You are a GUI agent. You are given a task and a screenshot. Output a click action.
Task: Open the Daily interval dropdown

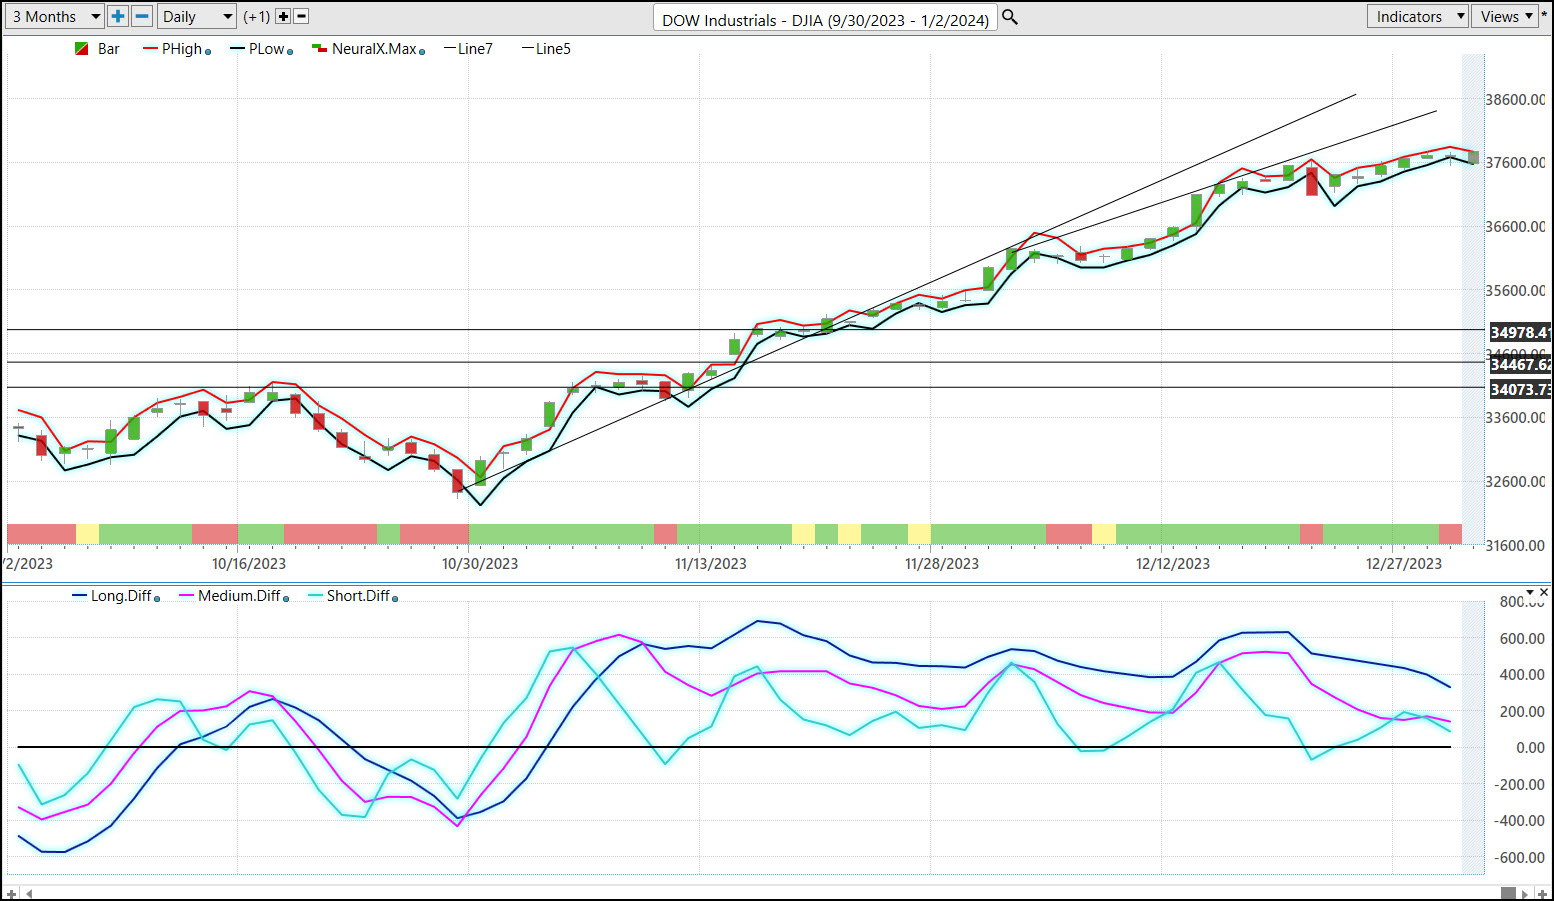[197, 16]
